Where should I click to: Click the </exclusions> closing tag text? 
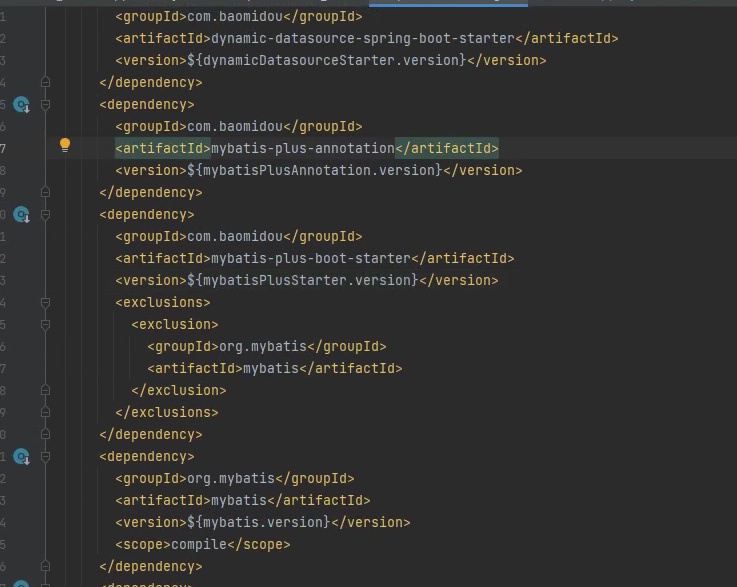(x=167, y=412)
